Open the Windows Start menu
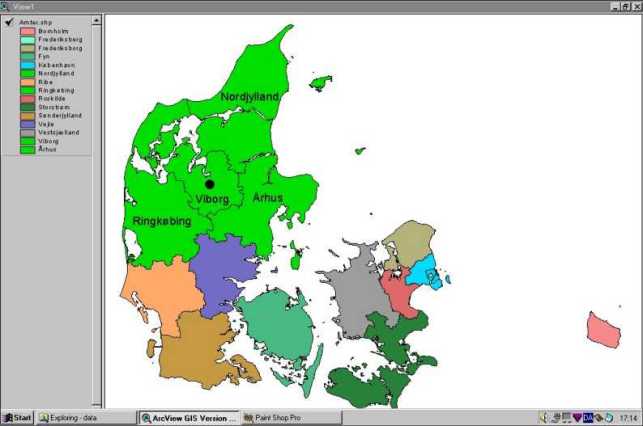The image size is (643, 426). coord(17,418)
